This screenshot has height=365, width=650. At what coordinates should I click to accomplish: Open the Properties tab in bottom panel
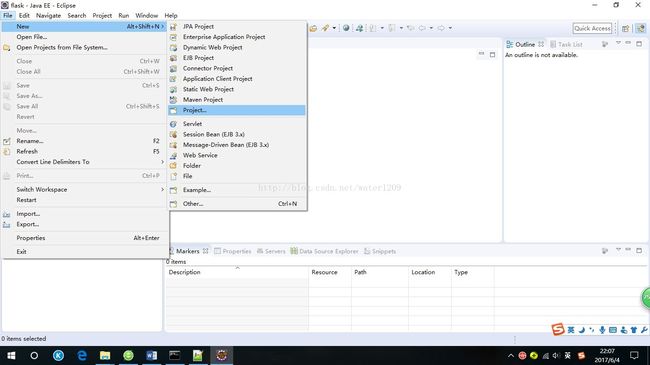[x=233, y=251]
